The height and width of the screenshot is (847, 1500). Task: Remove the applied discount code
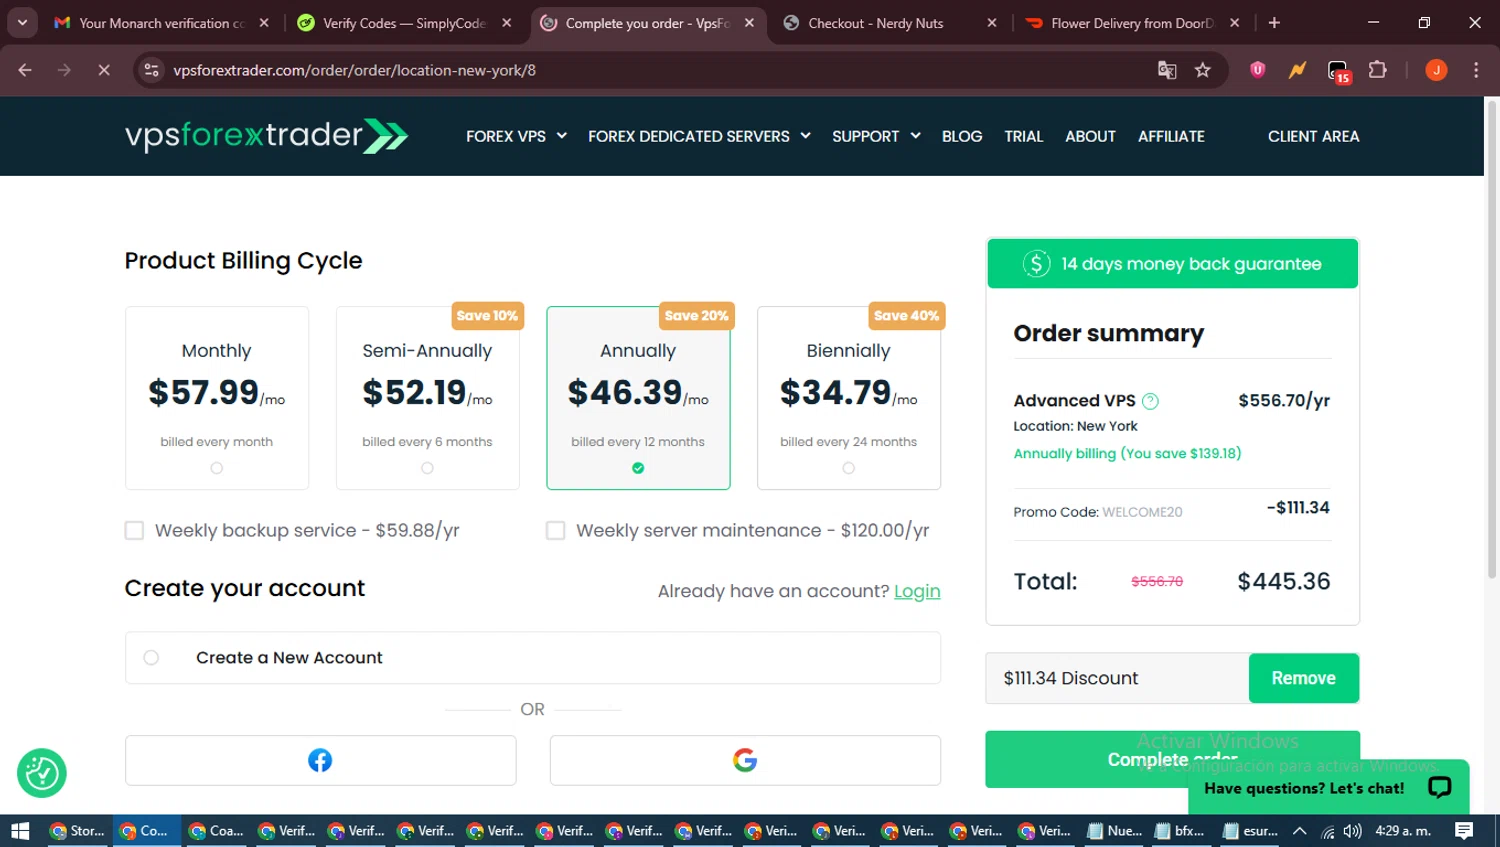click(1304, 678)
